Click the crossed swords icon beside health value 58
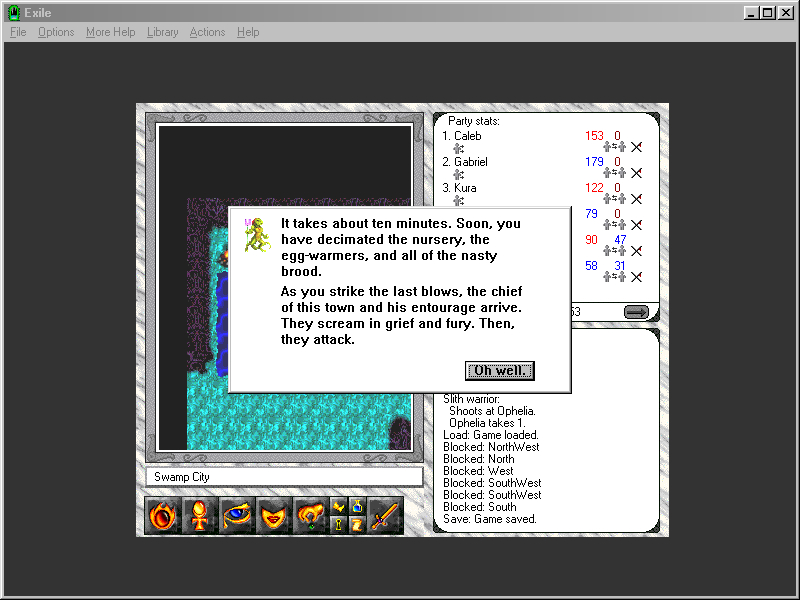 point(636,277)
